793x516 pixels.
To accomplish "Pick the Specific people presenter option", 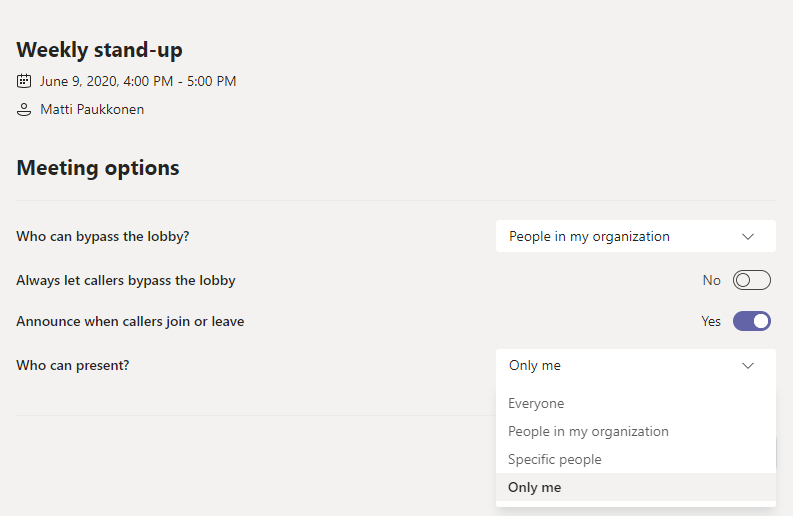I will point(554,460).
